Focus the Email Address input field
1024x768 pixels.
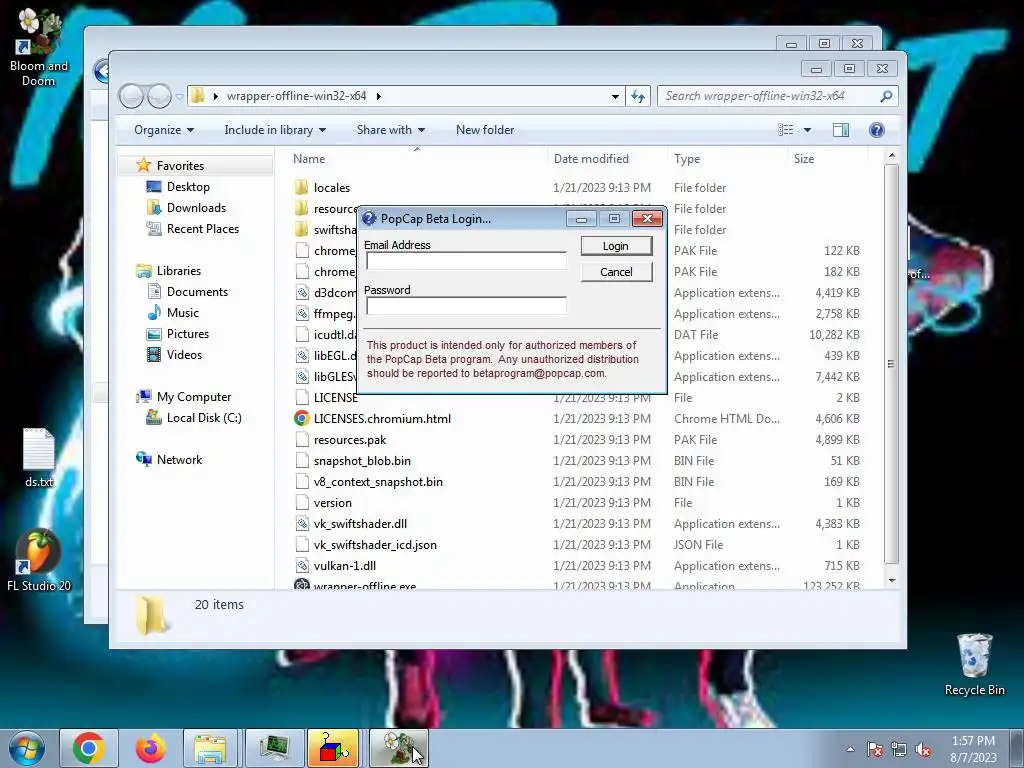click(x=466, y=261)
